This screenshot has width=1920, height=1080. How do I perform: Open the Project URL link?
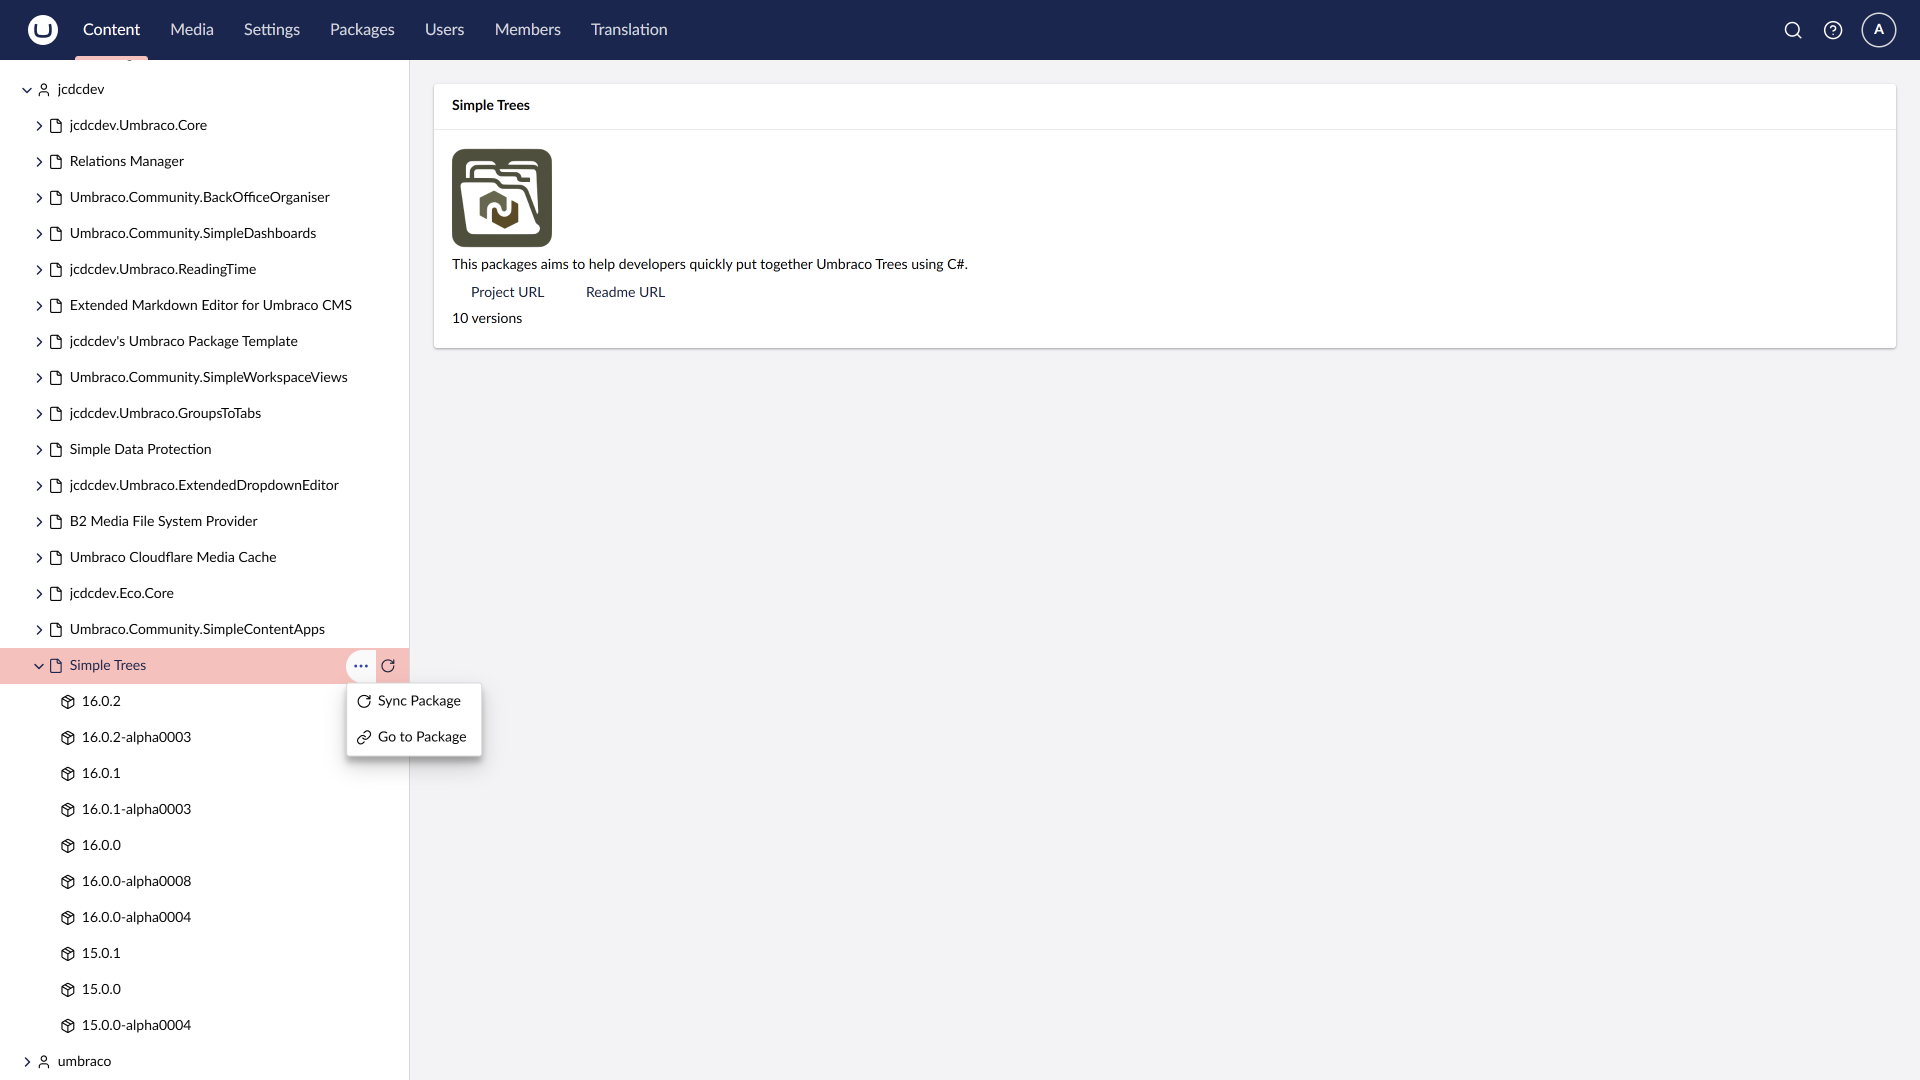click(507, 292)
